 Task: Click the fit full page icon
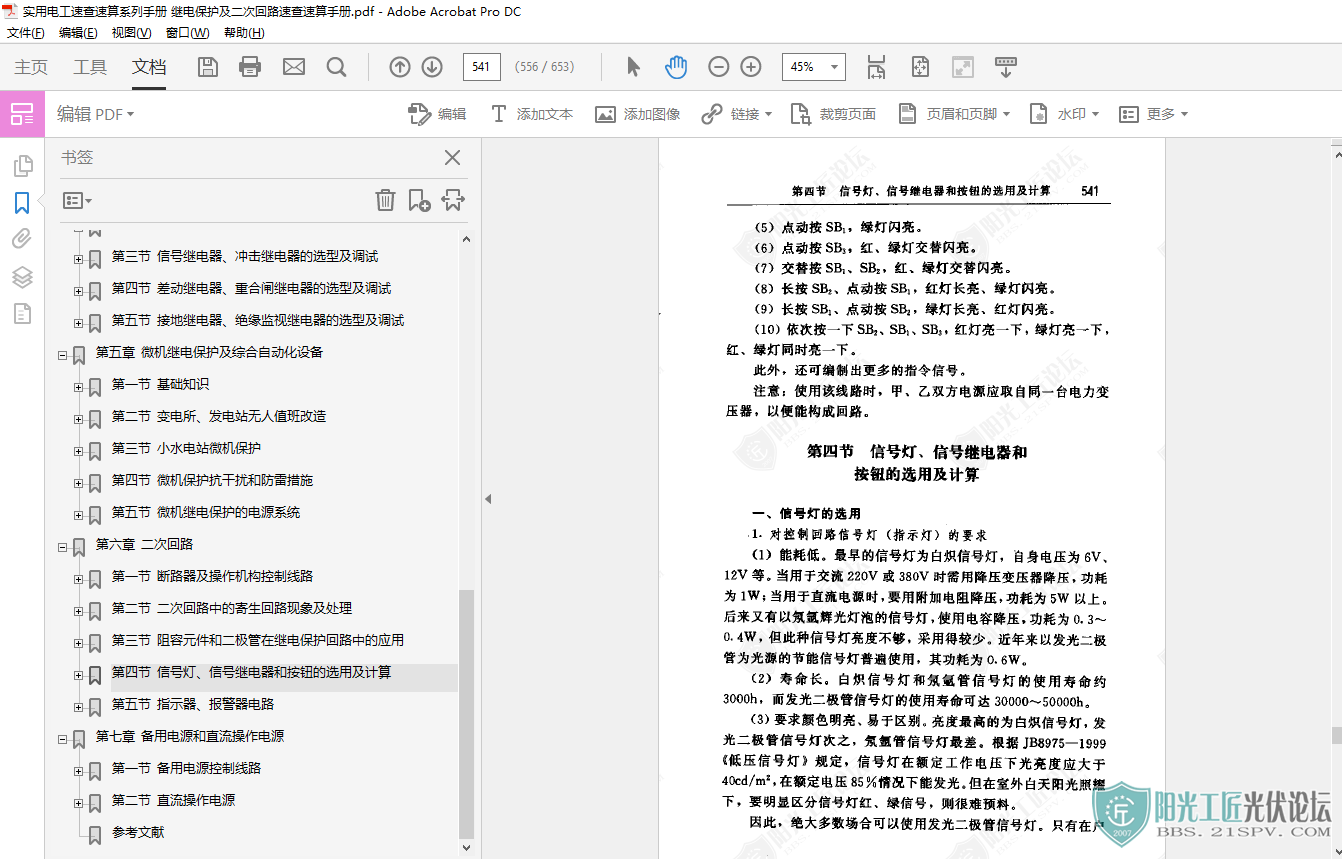pyautogui.click(x=921, y=67)
